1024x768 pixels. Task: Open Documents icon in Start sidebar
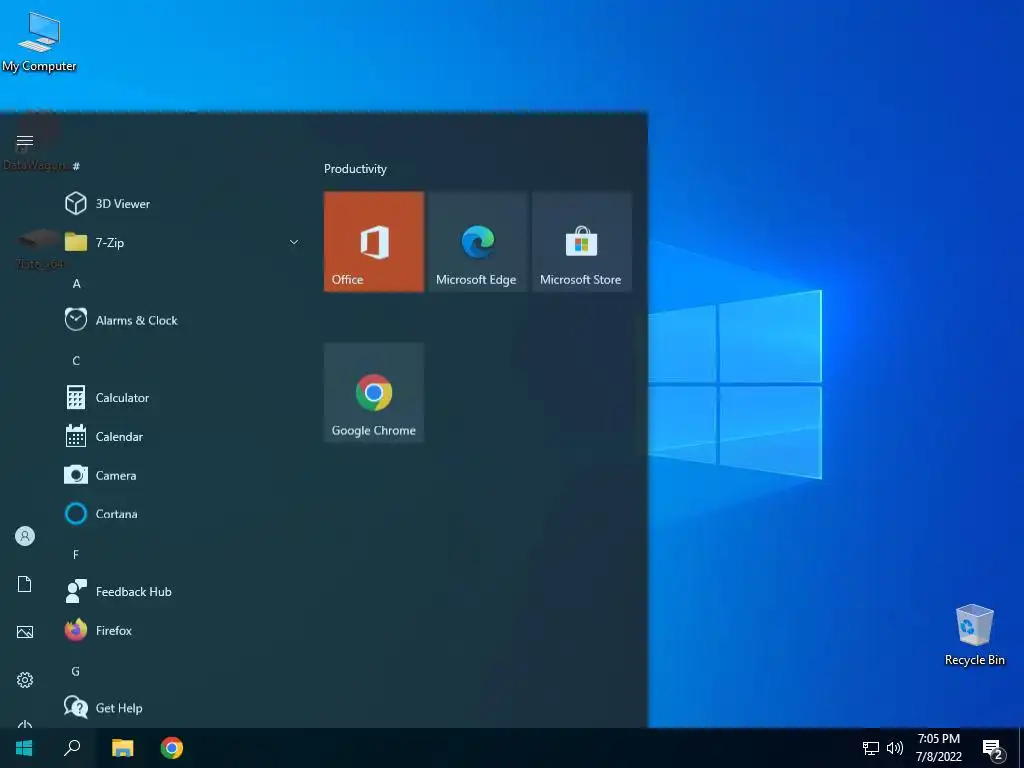point(25,584)
